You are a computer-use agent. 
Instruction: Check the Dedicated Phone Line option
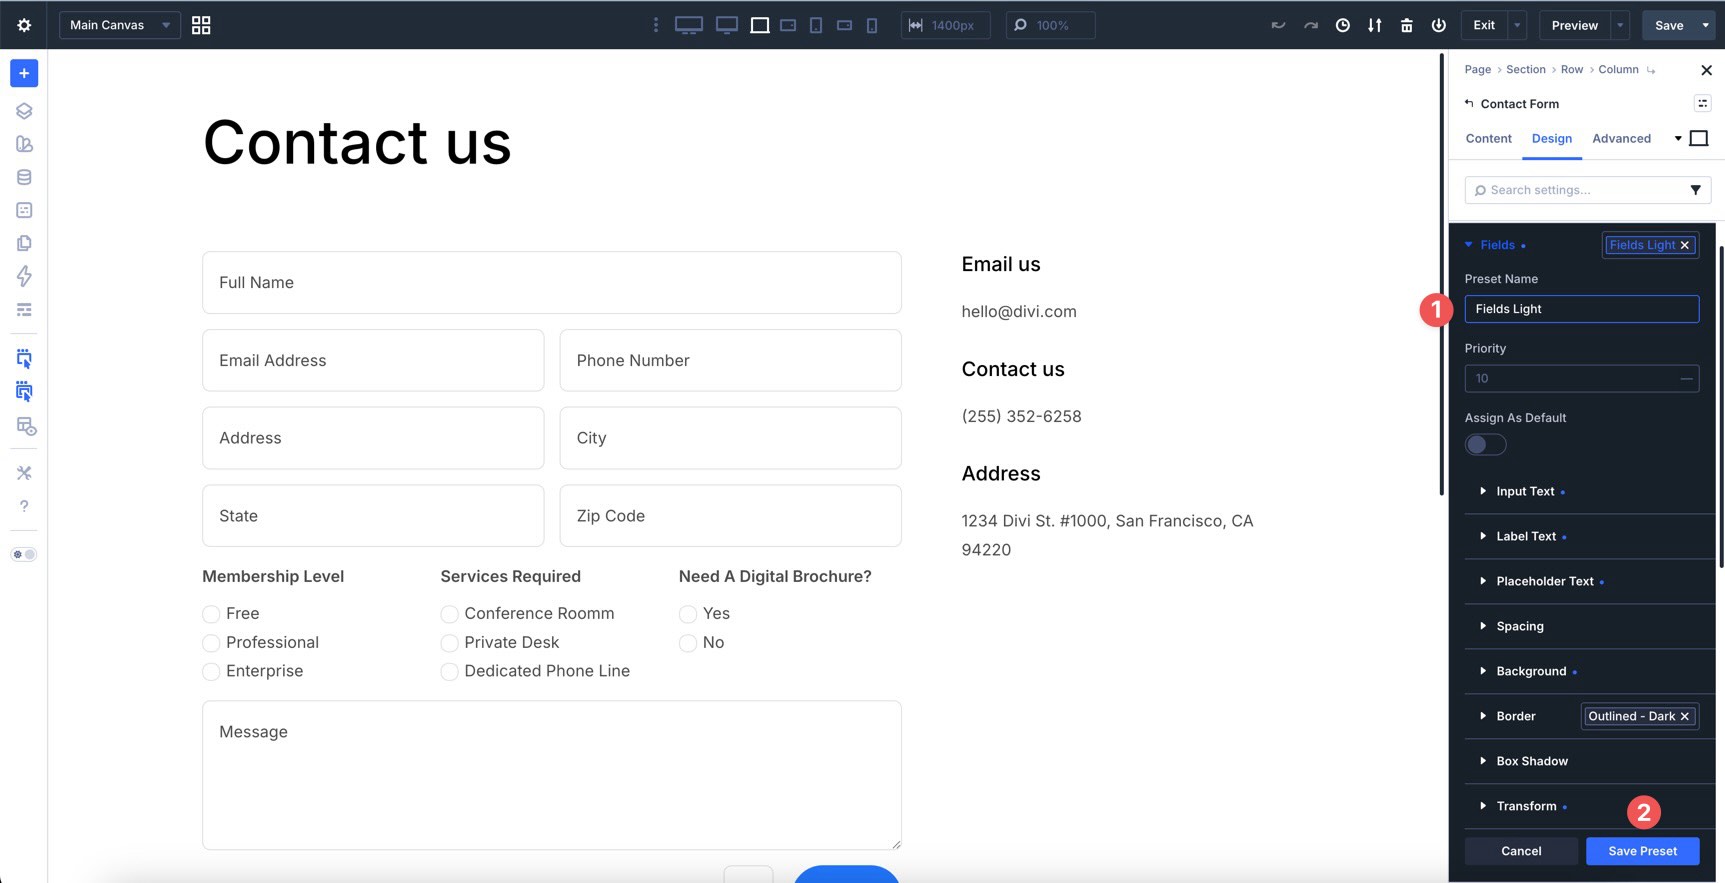pos(449,672)
